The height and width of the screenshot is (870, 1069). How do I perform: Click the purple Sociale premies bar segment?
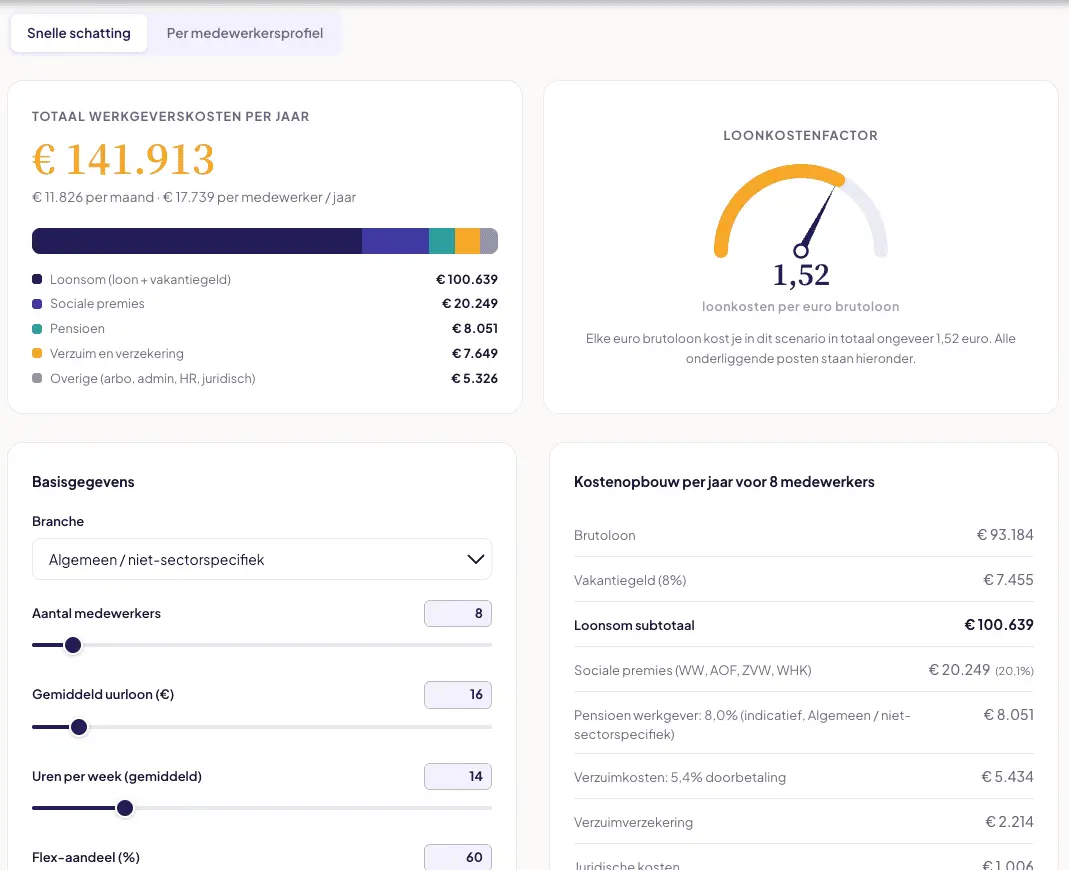395,241
